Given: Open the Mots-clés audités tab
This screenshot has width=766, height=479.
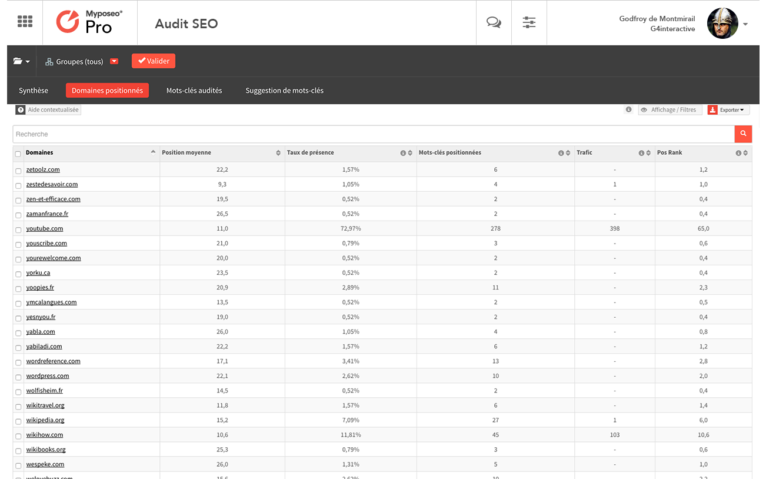Looking at the screenshot, I should 194,90.
